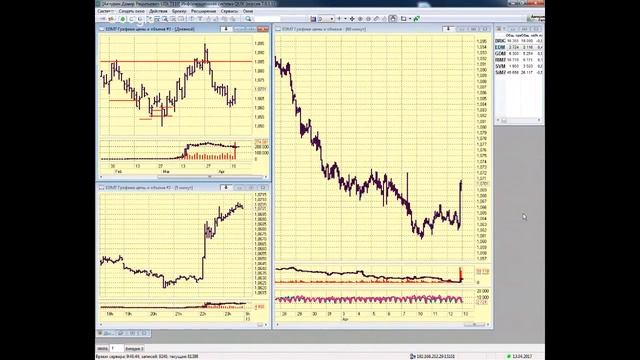Open the Брокер menu
The image size is (640, 360).
179,11
